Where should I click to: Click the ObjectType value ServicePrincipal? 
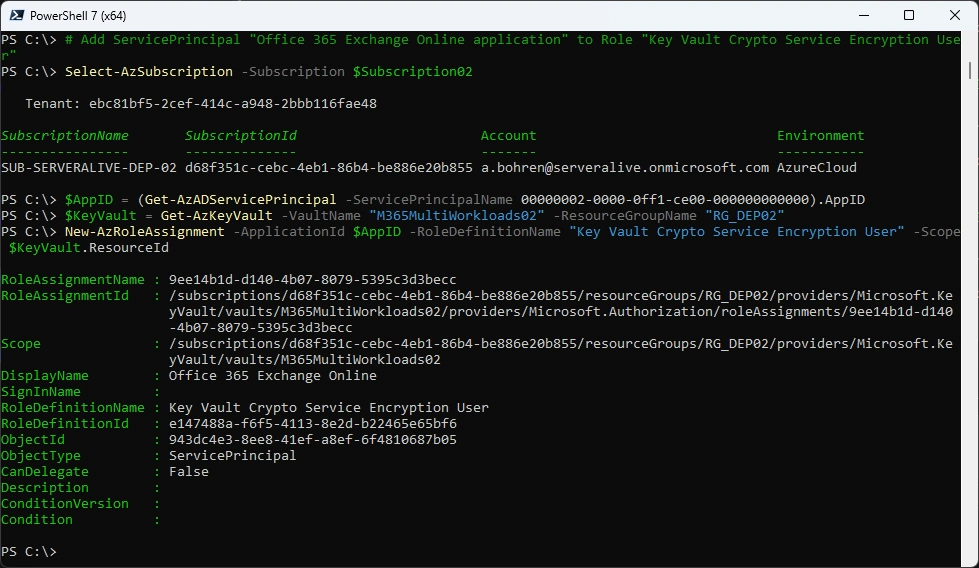pos(232,456)
